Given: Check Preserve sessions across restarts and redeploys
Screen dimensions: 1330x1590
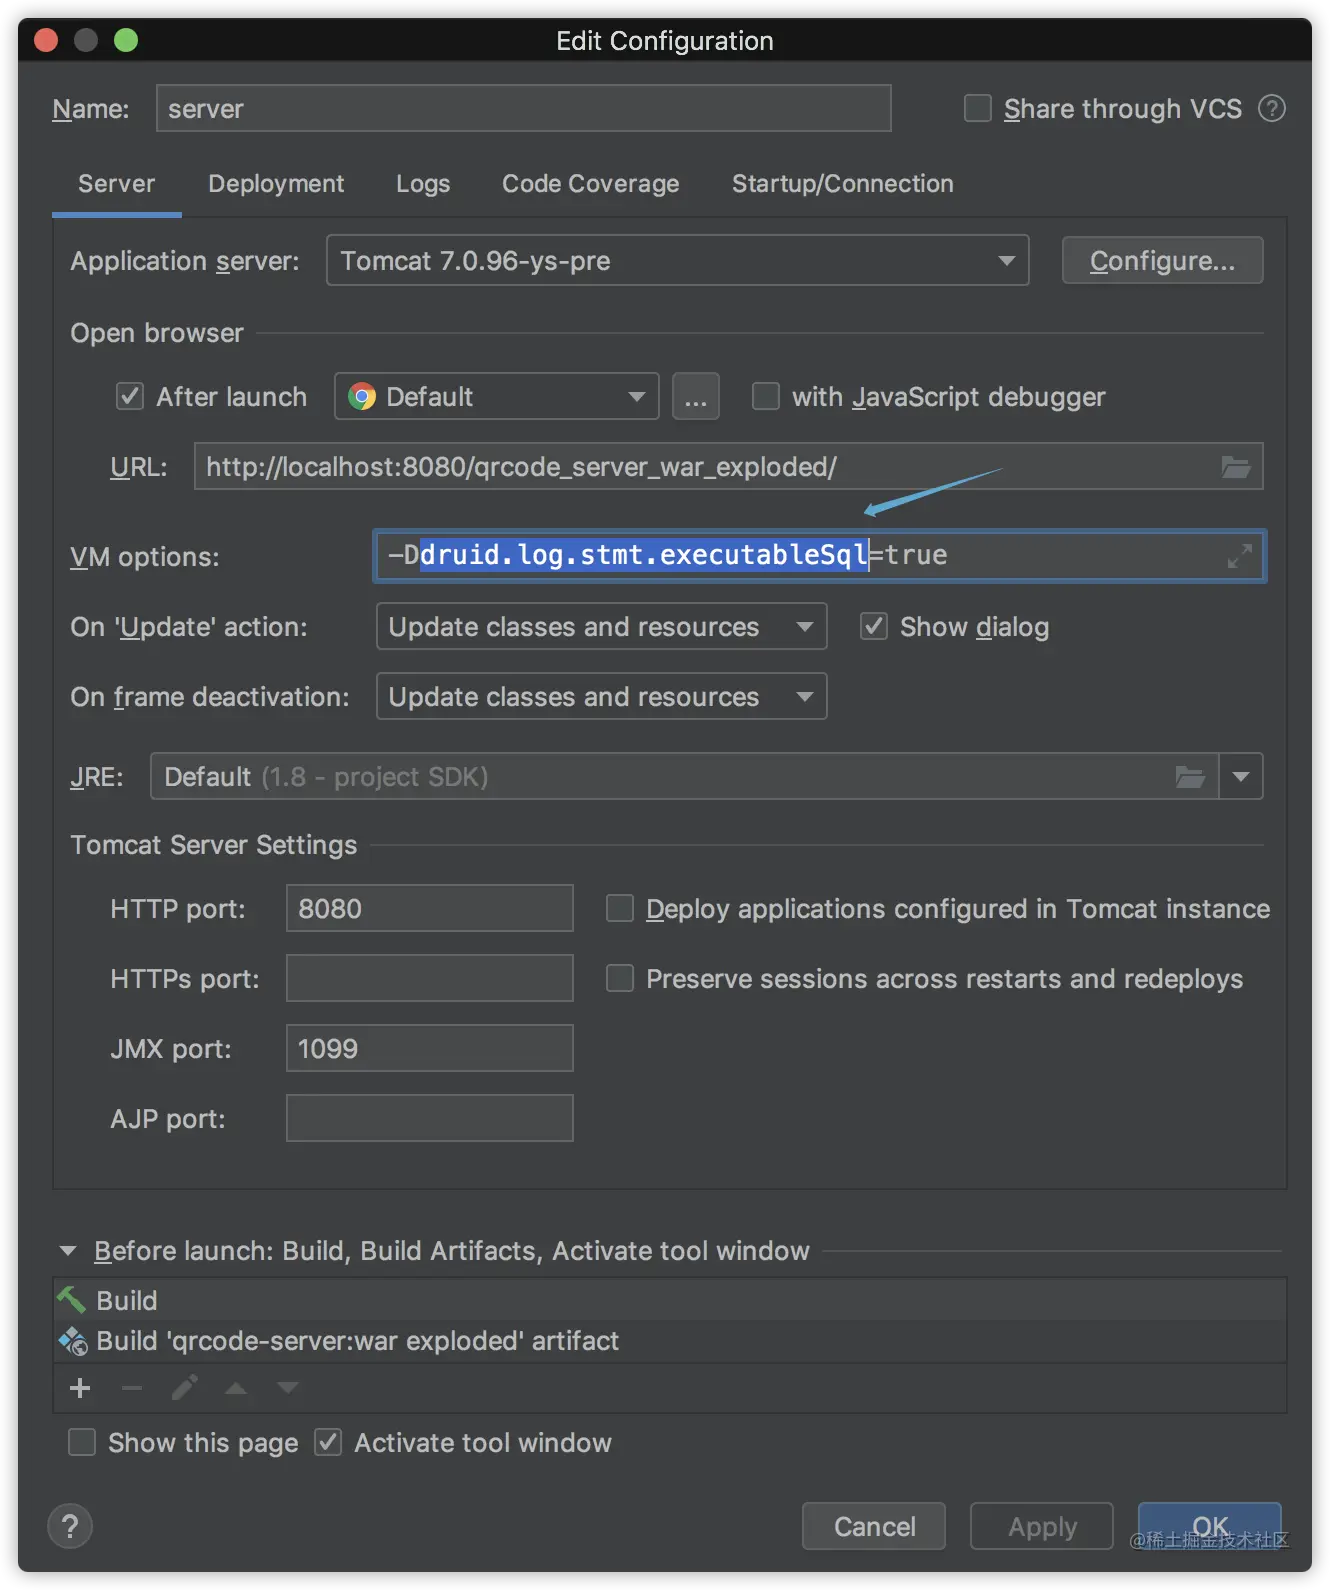Looking at the screenshot, I should (x=620, y=978).
